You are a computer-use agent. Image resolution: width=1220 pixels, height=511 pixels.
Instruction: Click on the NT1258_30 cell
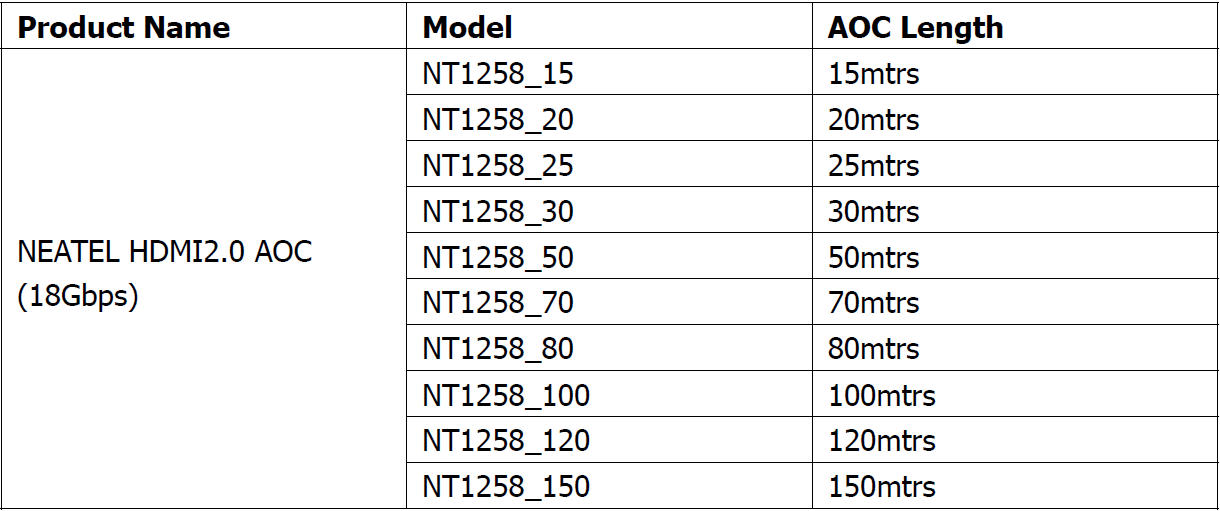(498, 212)
